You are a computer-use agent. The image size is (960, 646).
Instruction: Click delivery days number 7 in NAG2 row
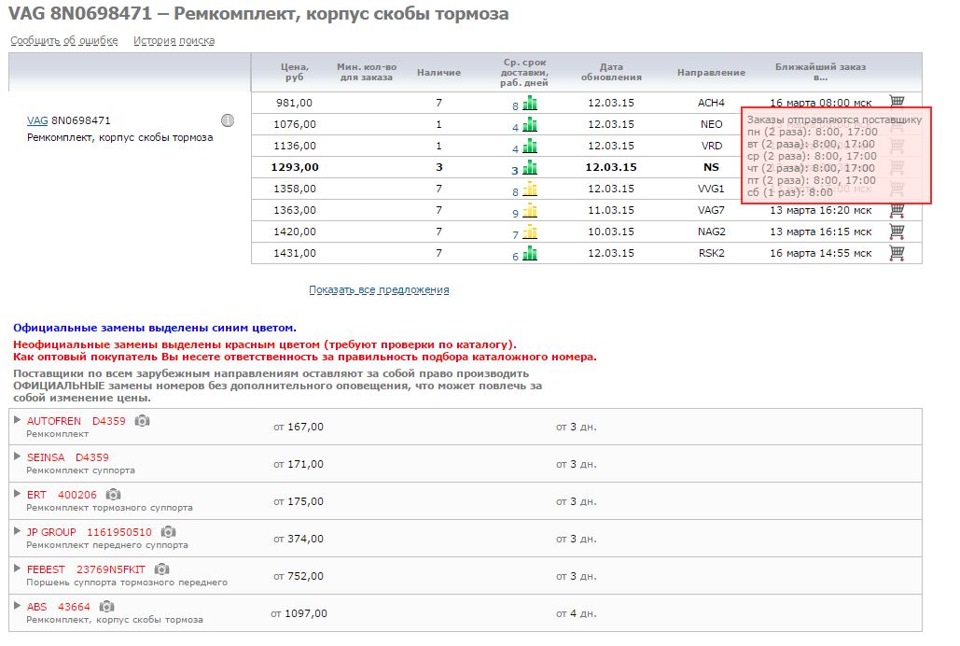(x=516, y=235)
